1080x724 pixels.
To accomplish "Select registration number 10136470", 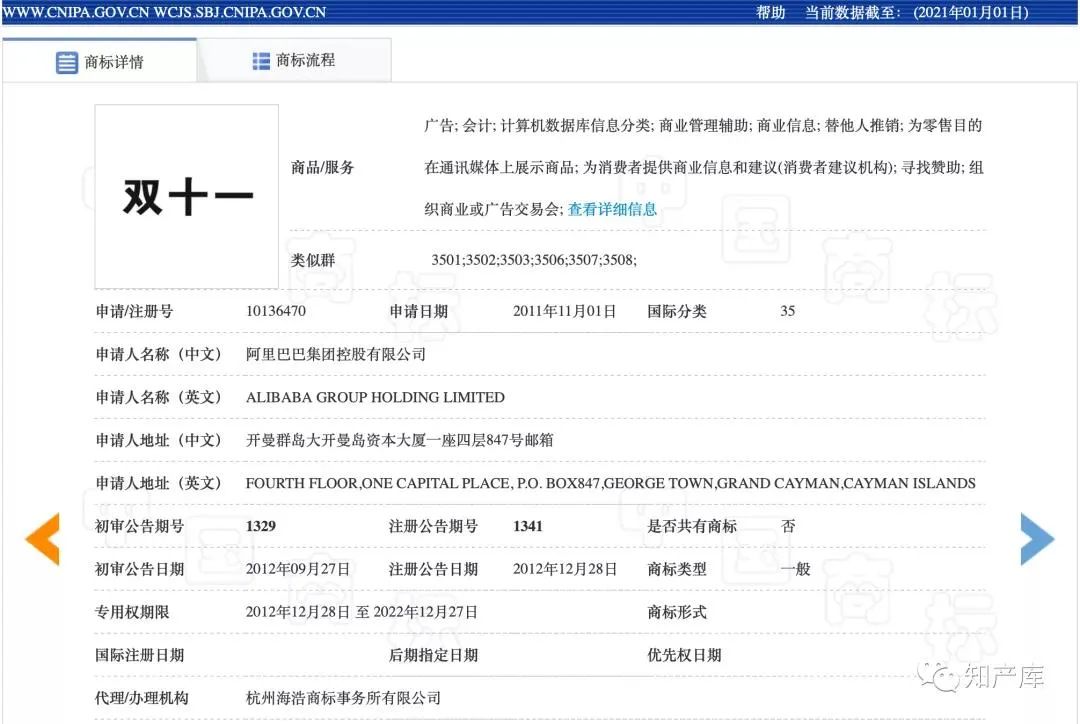I will point(276,311).
